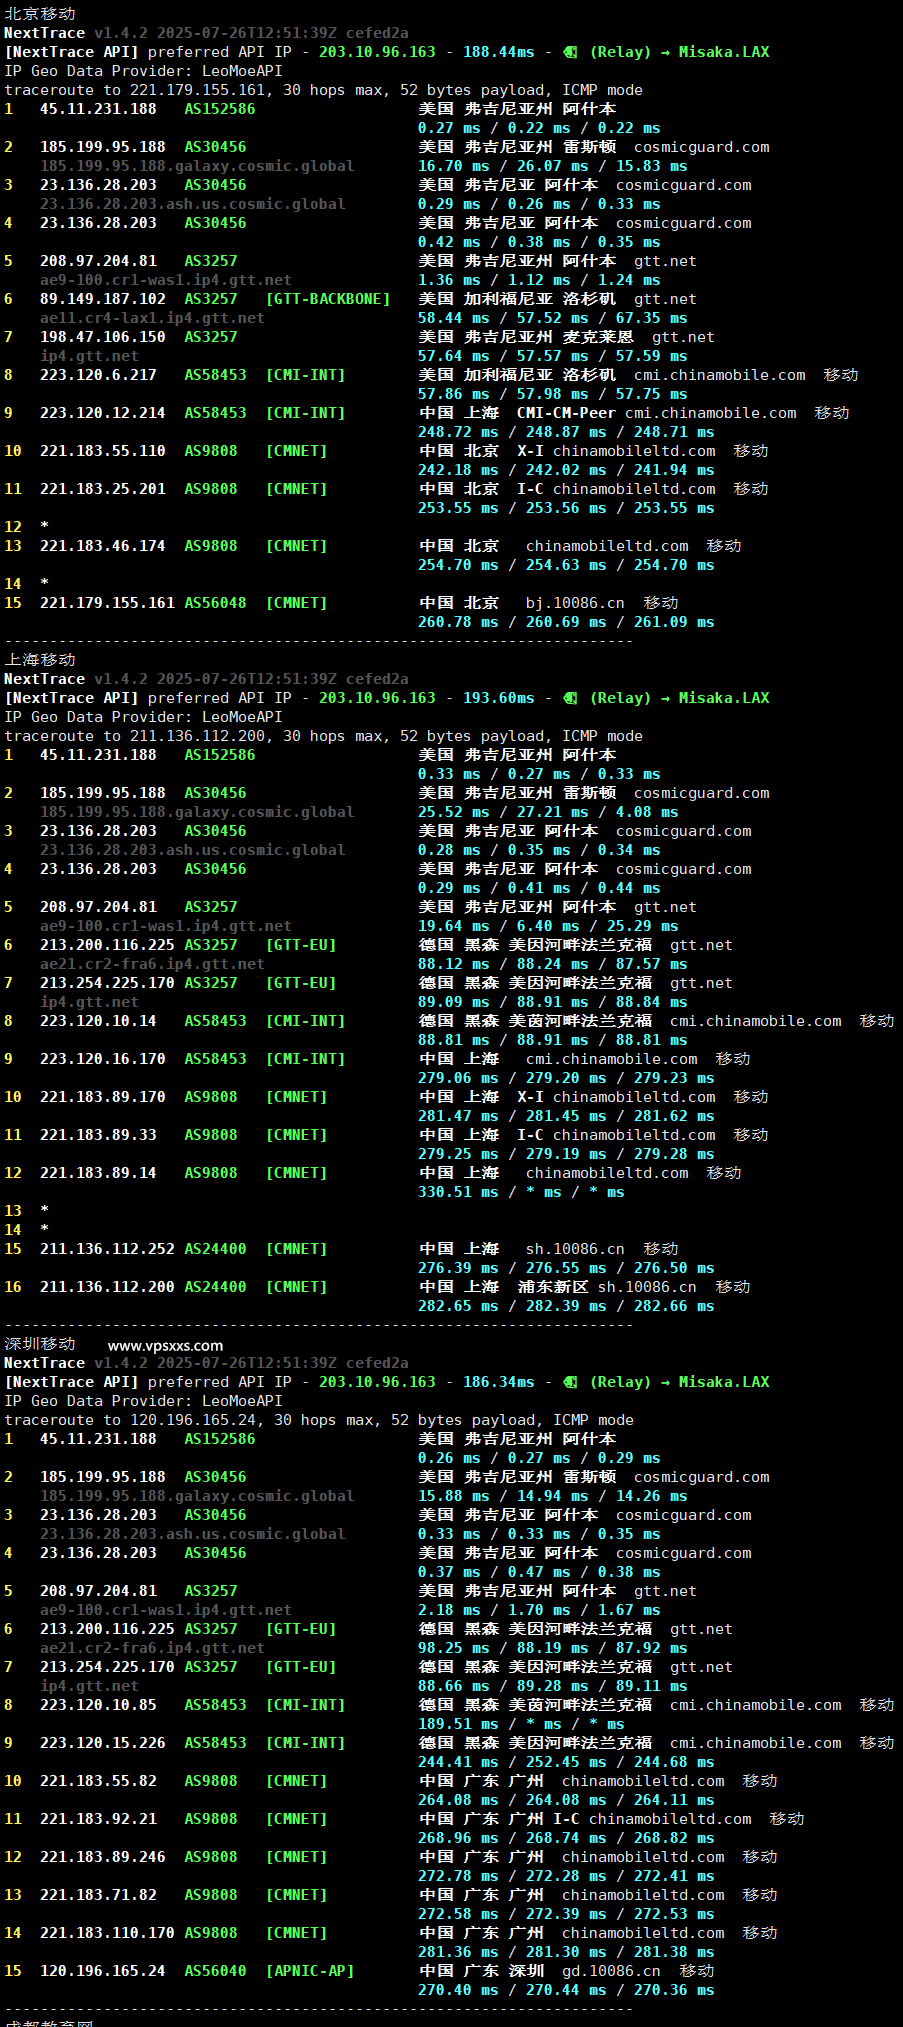
Task: Click hop IP 223.120.12.214
Action: 103,413
